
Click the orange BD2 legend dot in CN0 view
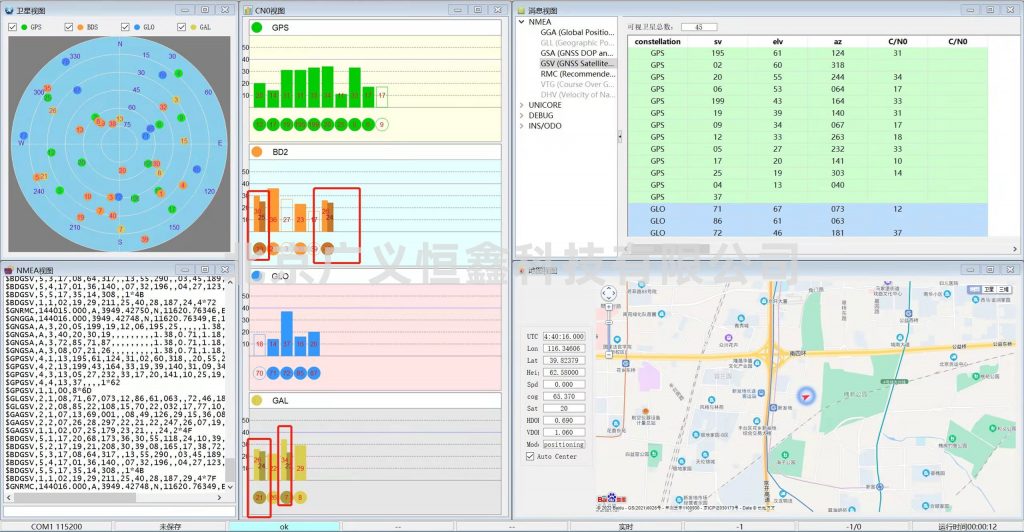click(x=256, y=151)
